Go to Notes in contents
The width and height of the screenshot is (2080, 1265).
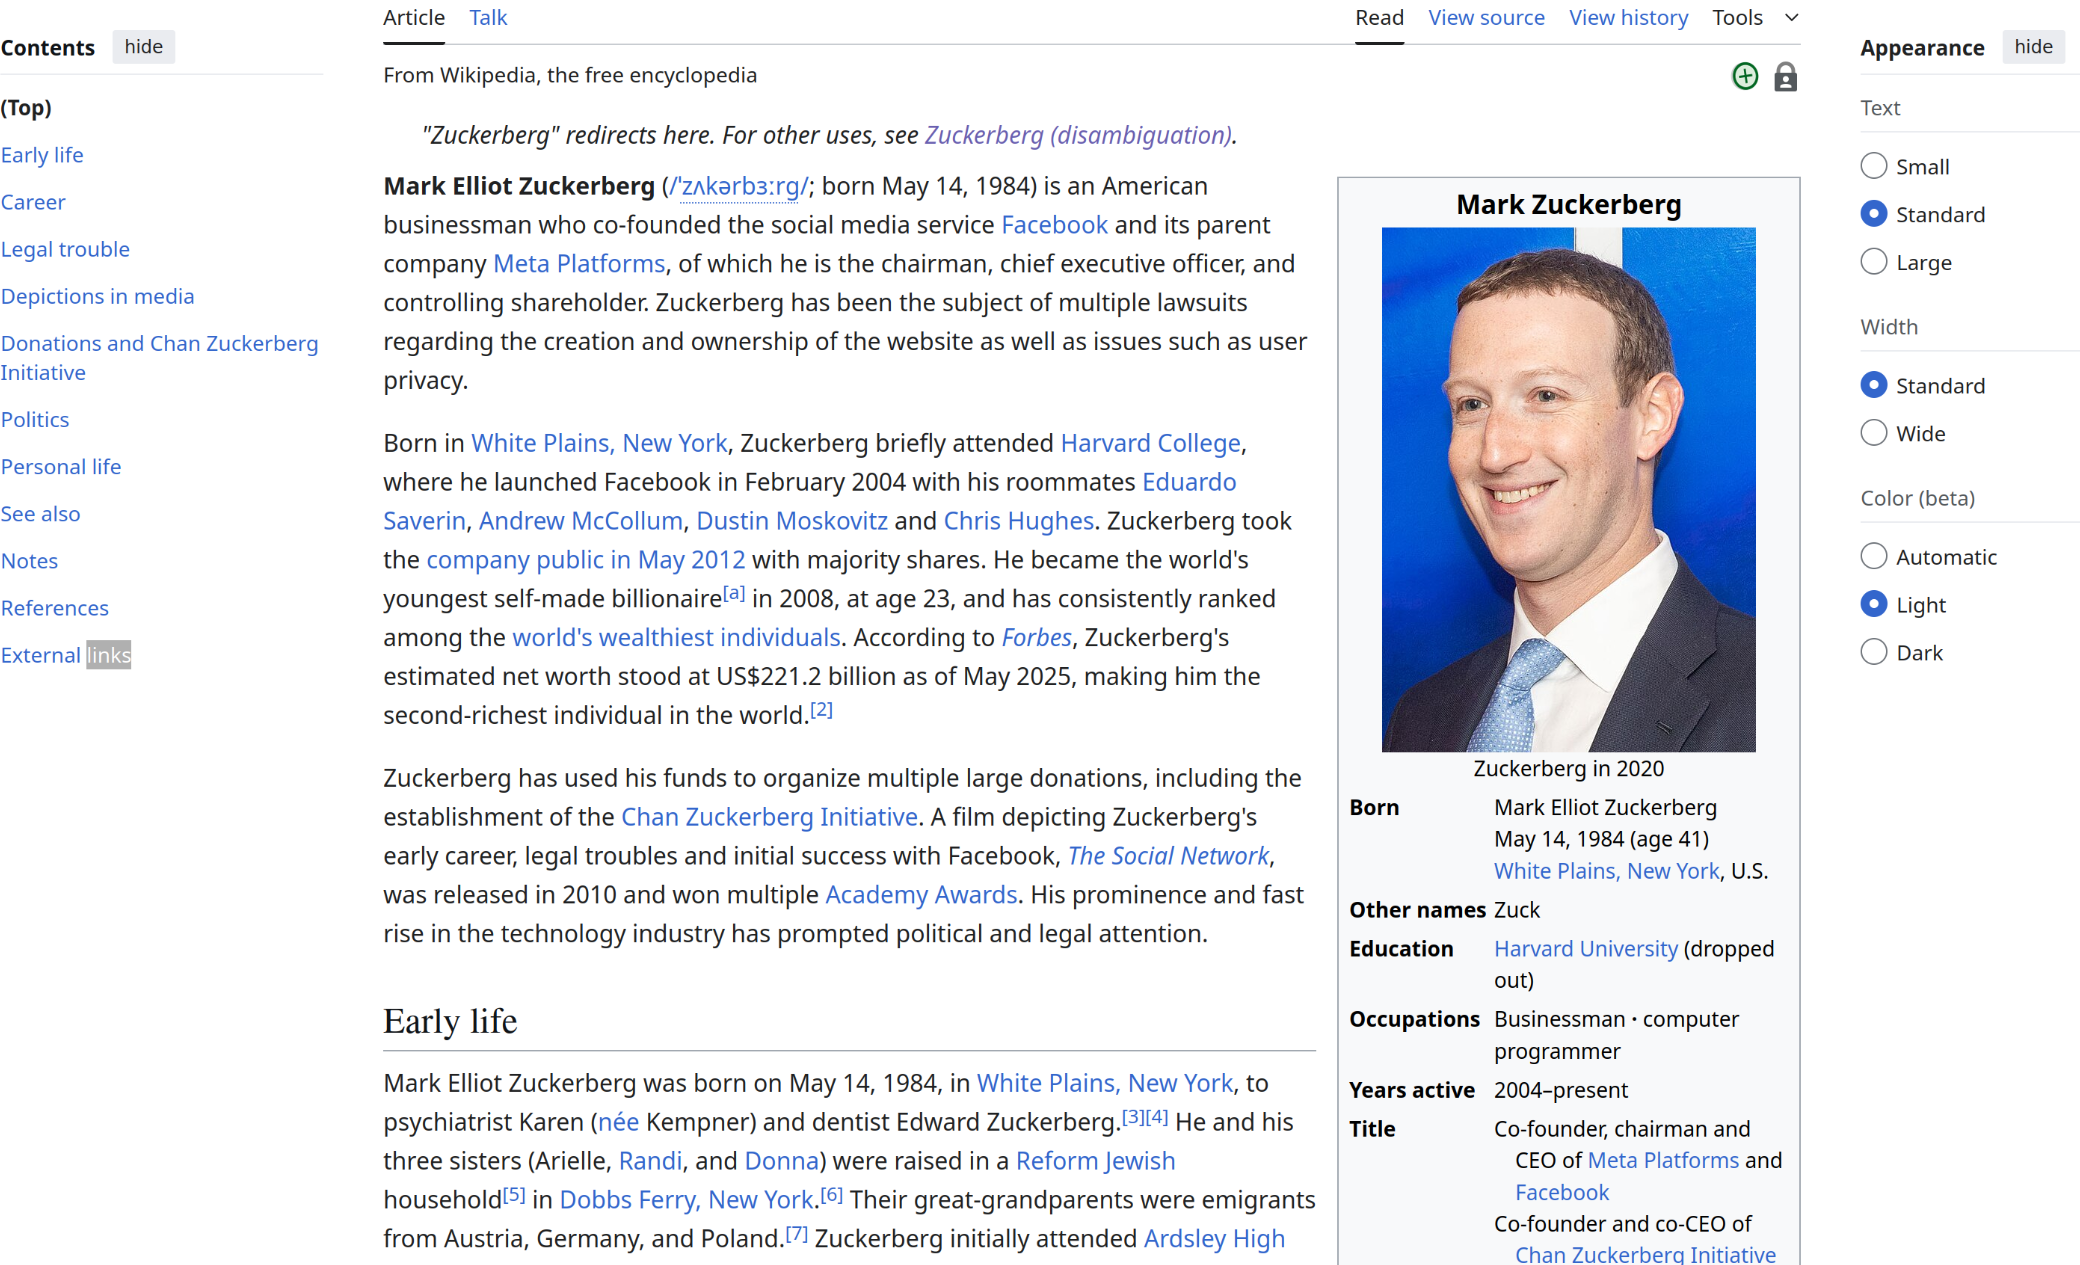(x=29, y=561)
